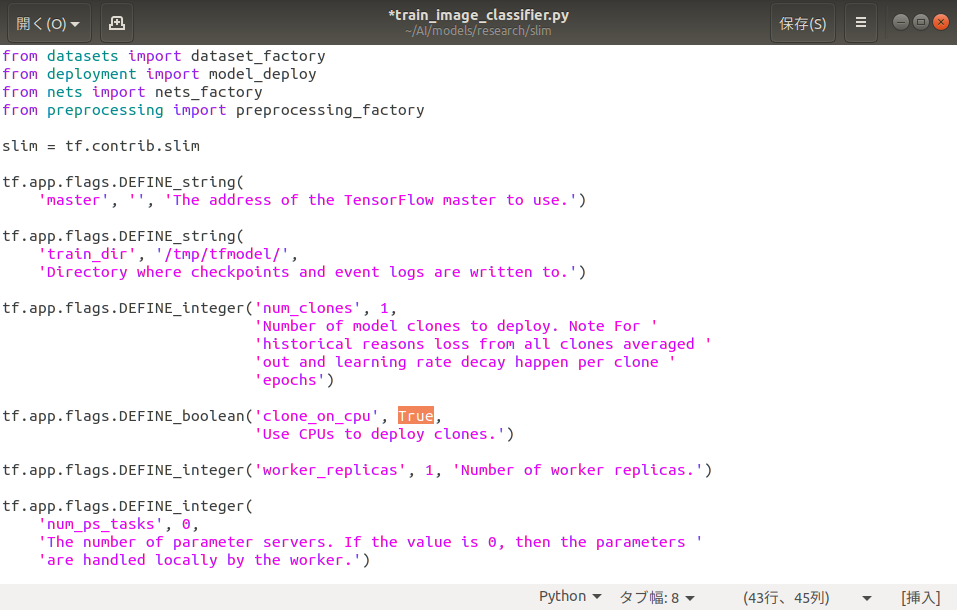Click the 'train_dir' flag name
The height and width of the screenshot is (610, 957).
pyautogui.click(x=87, y=254)
